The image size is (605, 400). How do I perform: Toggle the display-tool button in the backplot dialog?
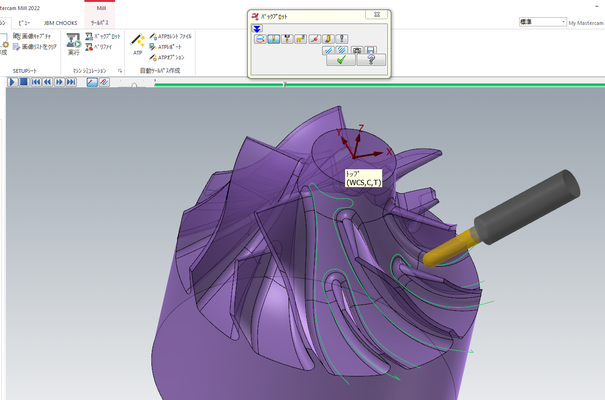(274, 39)
